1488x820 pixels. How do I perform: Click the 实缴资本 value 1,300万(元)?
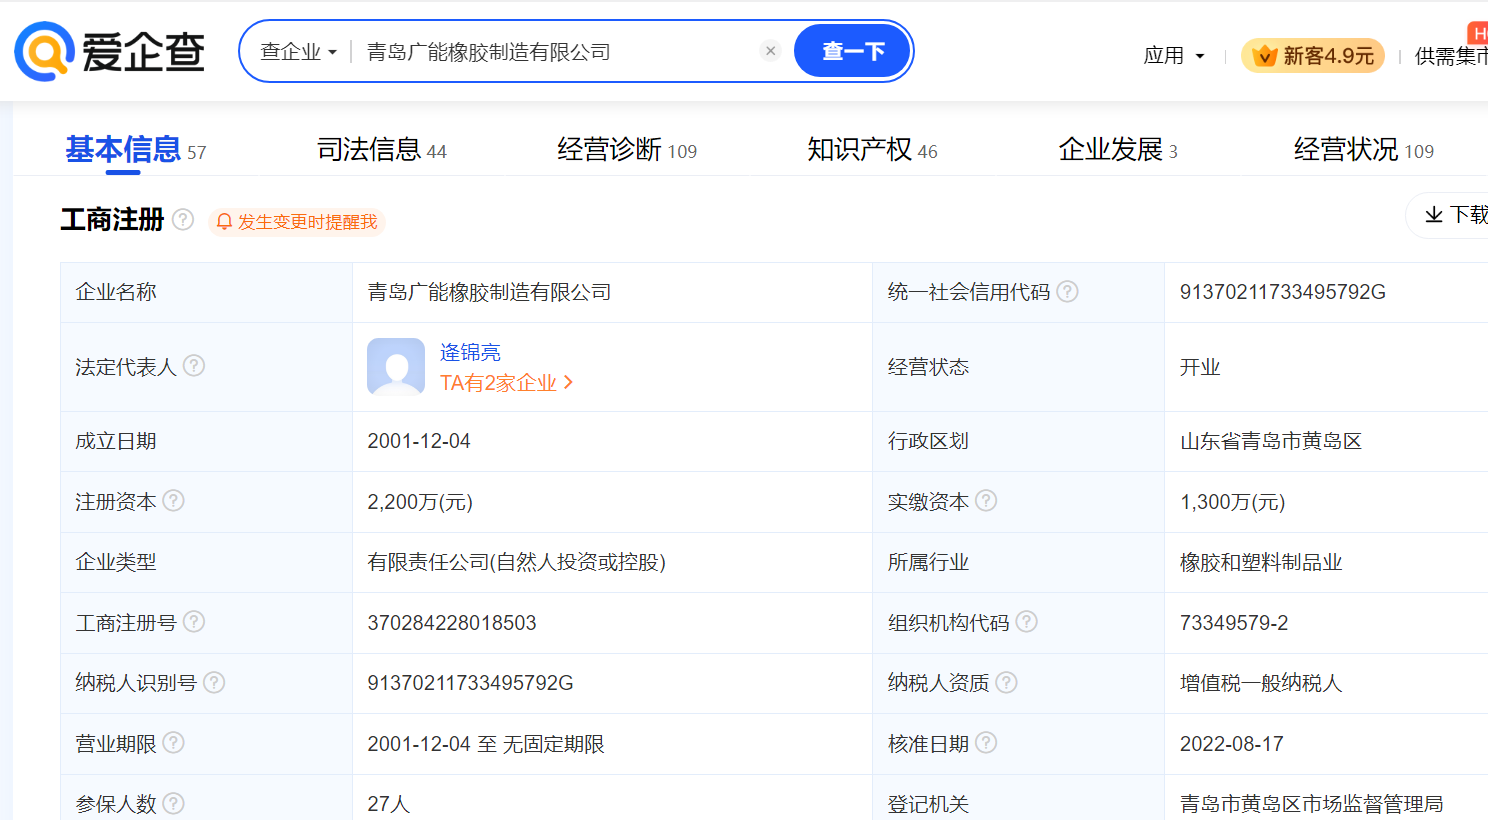[x=1233, y=502]
